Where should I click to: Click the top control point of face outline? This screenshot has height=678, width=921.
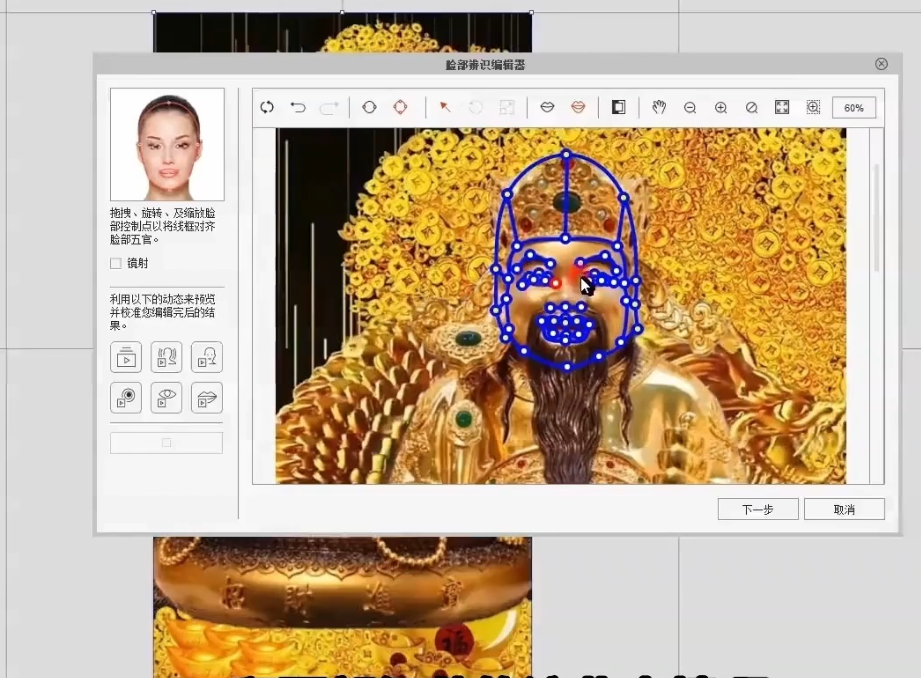tap(566, 154)
